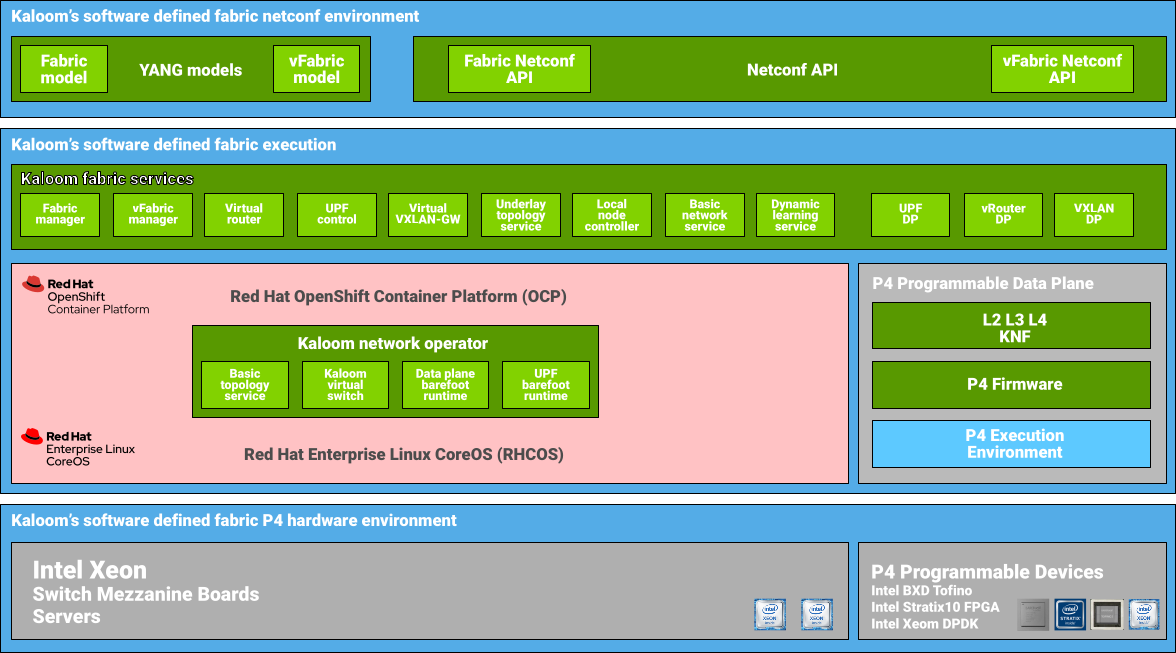The image size is (1176, 653).
Task: Click the Virtual VXLAN-GW service block
Action: [x=428, y=215]
